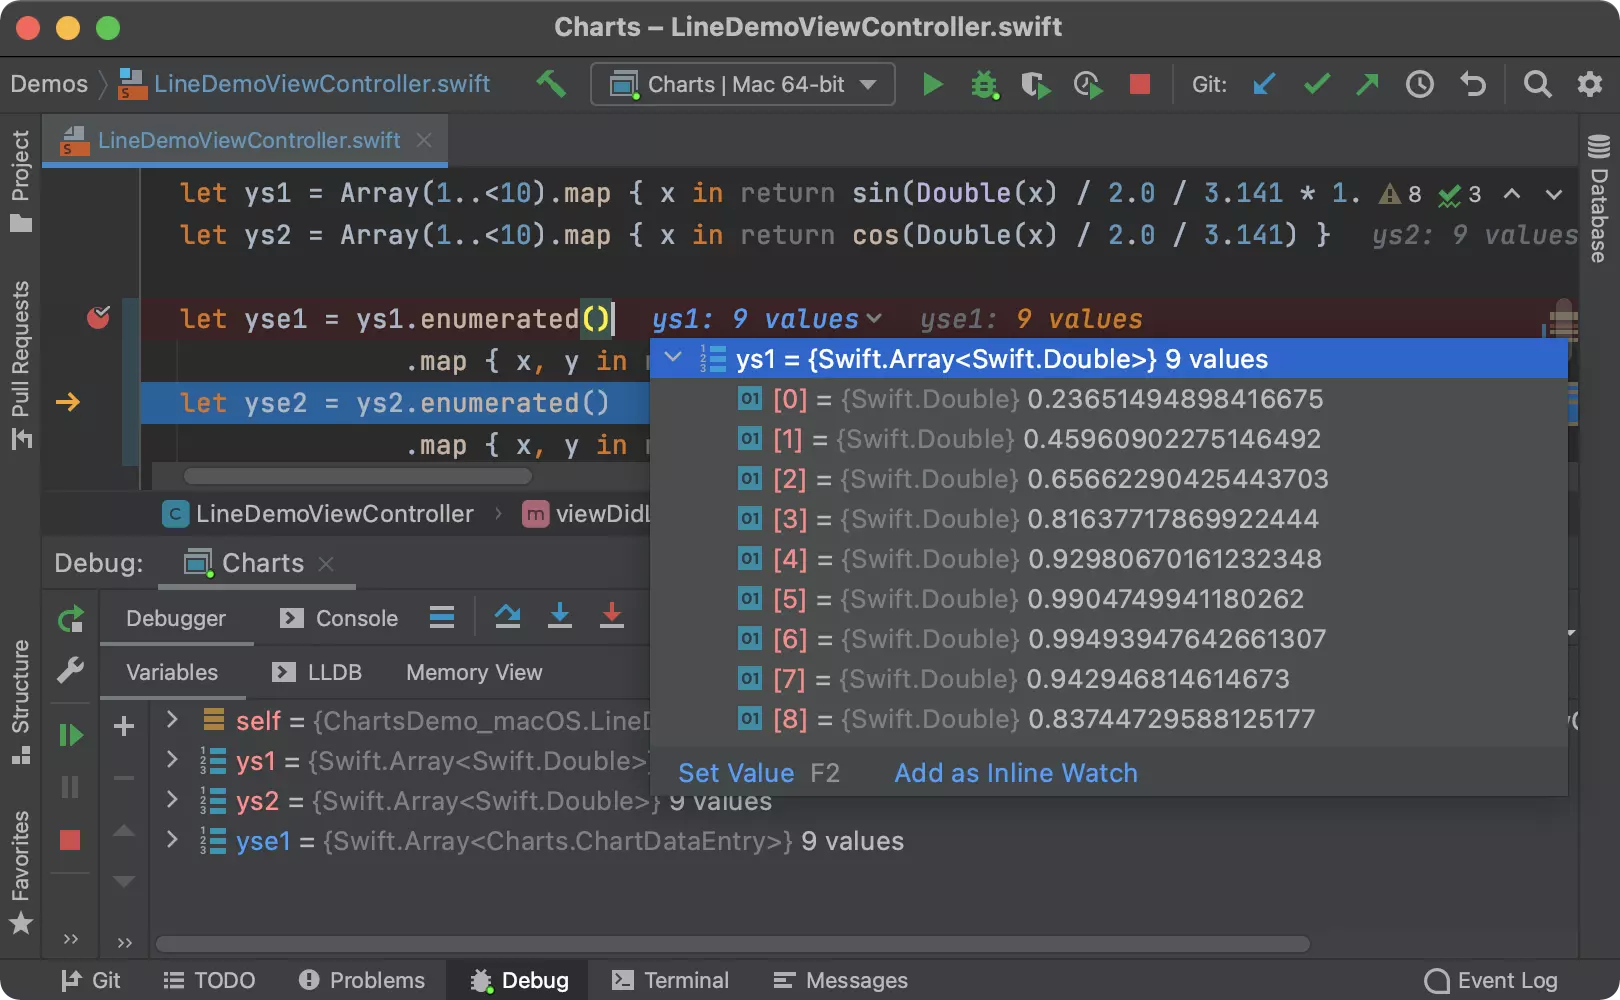Collapse the ys1 array in popup
1620x1000 pixels.
tap(673, 358)
